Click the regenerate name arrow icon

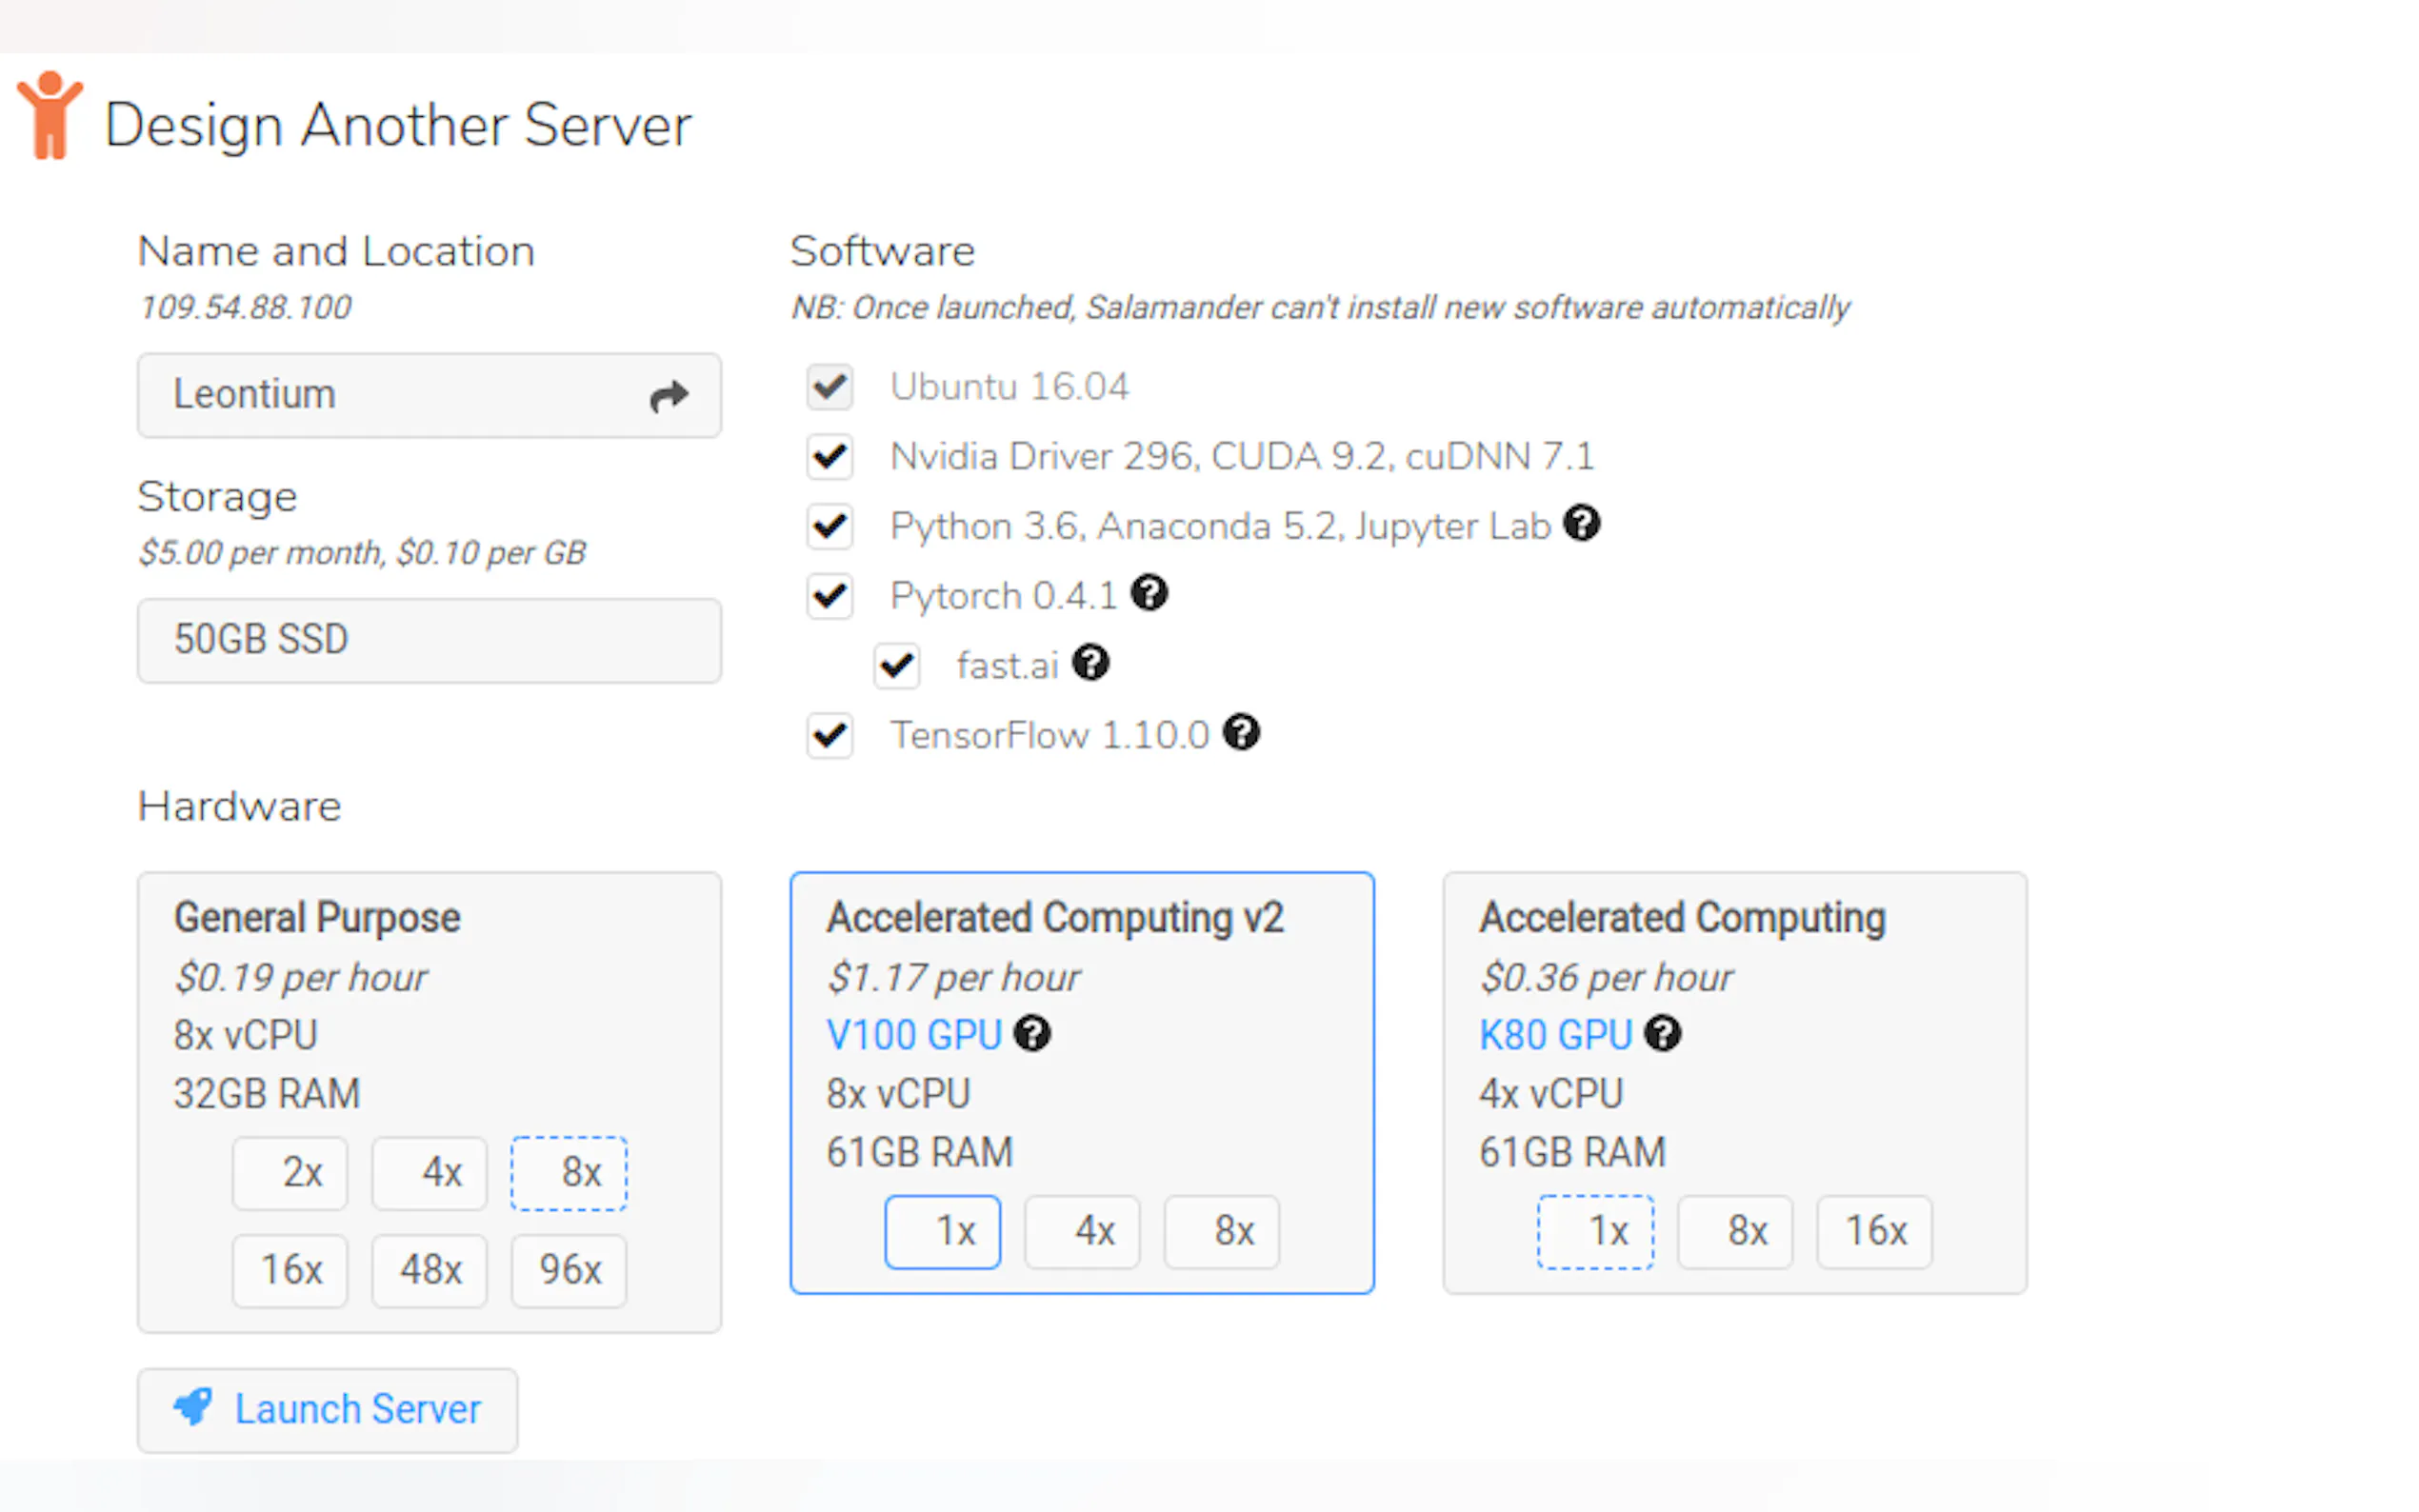[x=668, y=396]
